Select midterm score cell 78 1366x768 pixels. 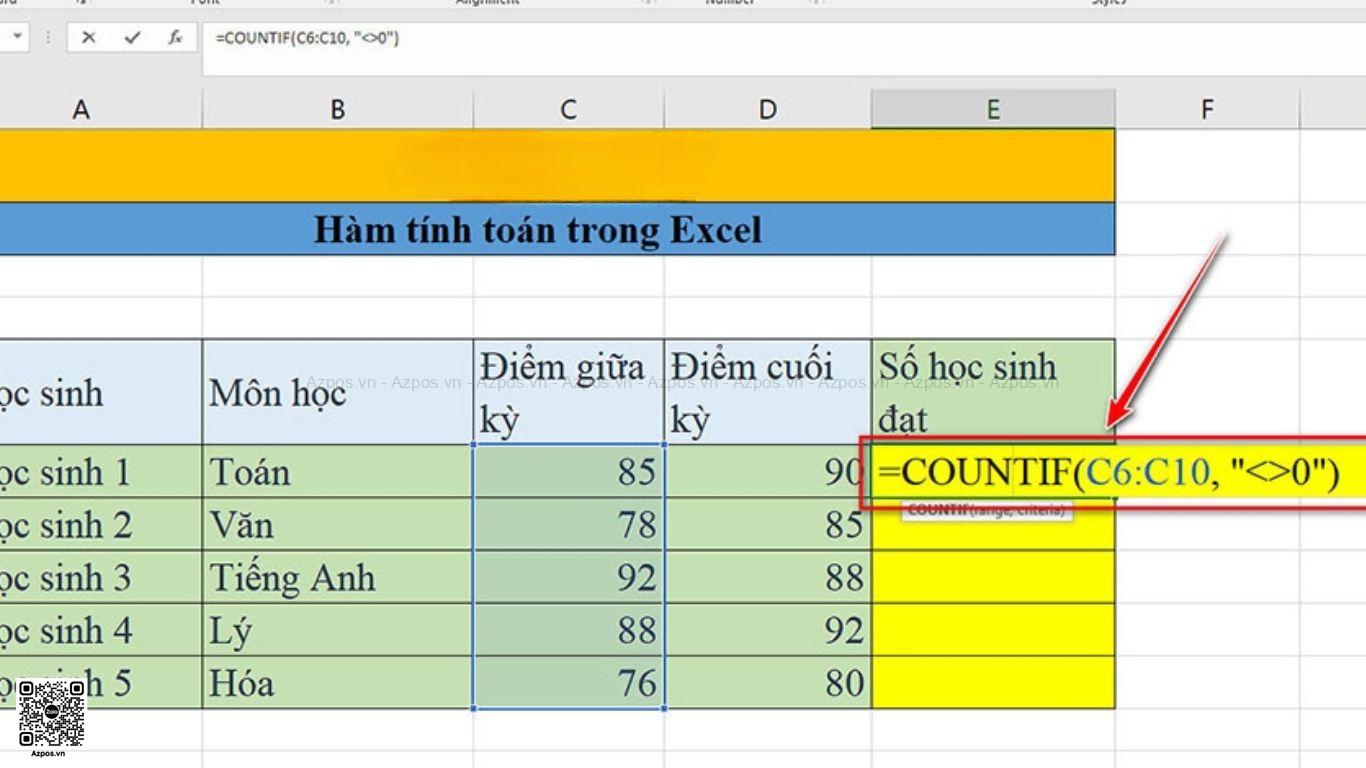click(x=568, y=524)
